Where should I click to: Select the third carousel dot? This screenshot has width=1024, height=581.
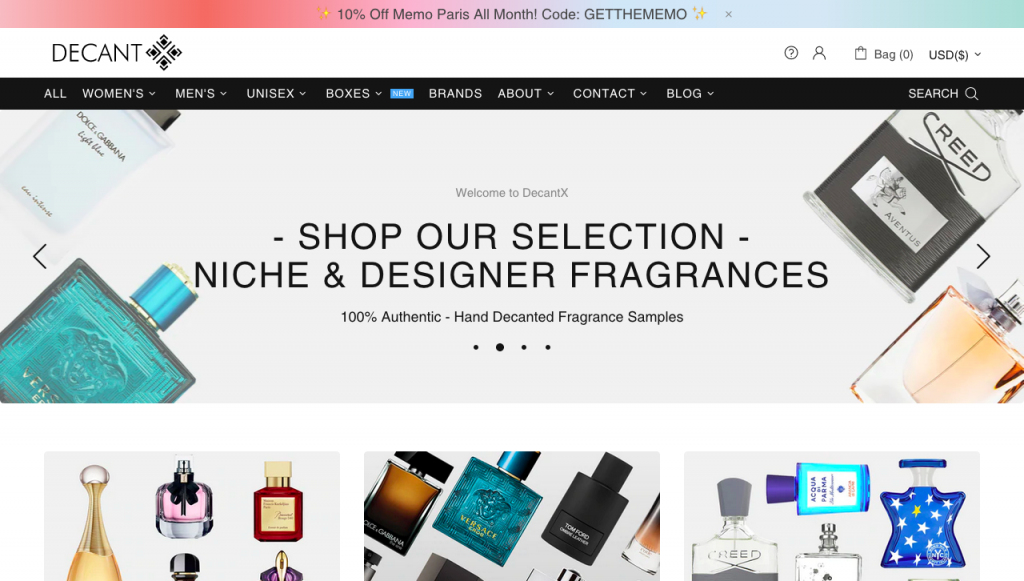coord(524,347)
